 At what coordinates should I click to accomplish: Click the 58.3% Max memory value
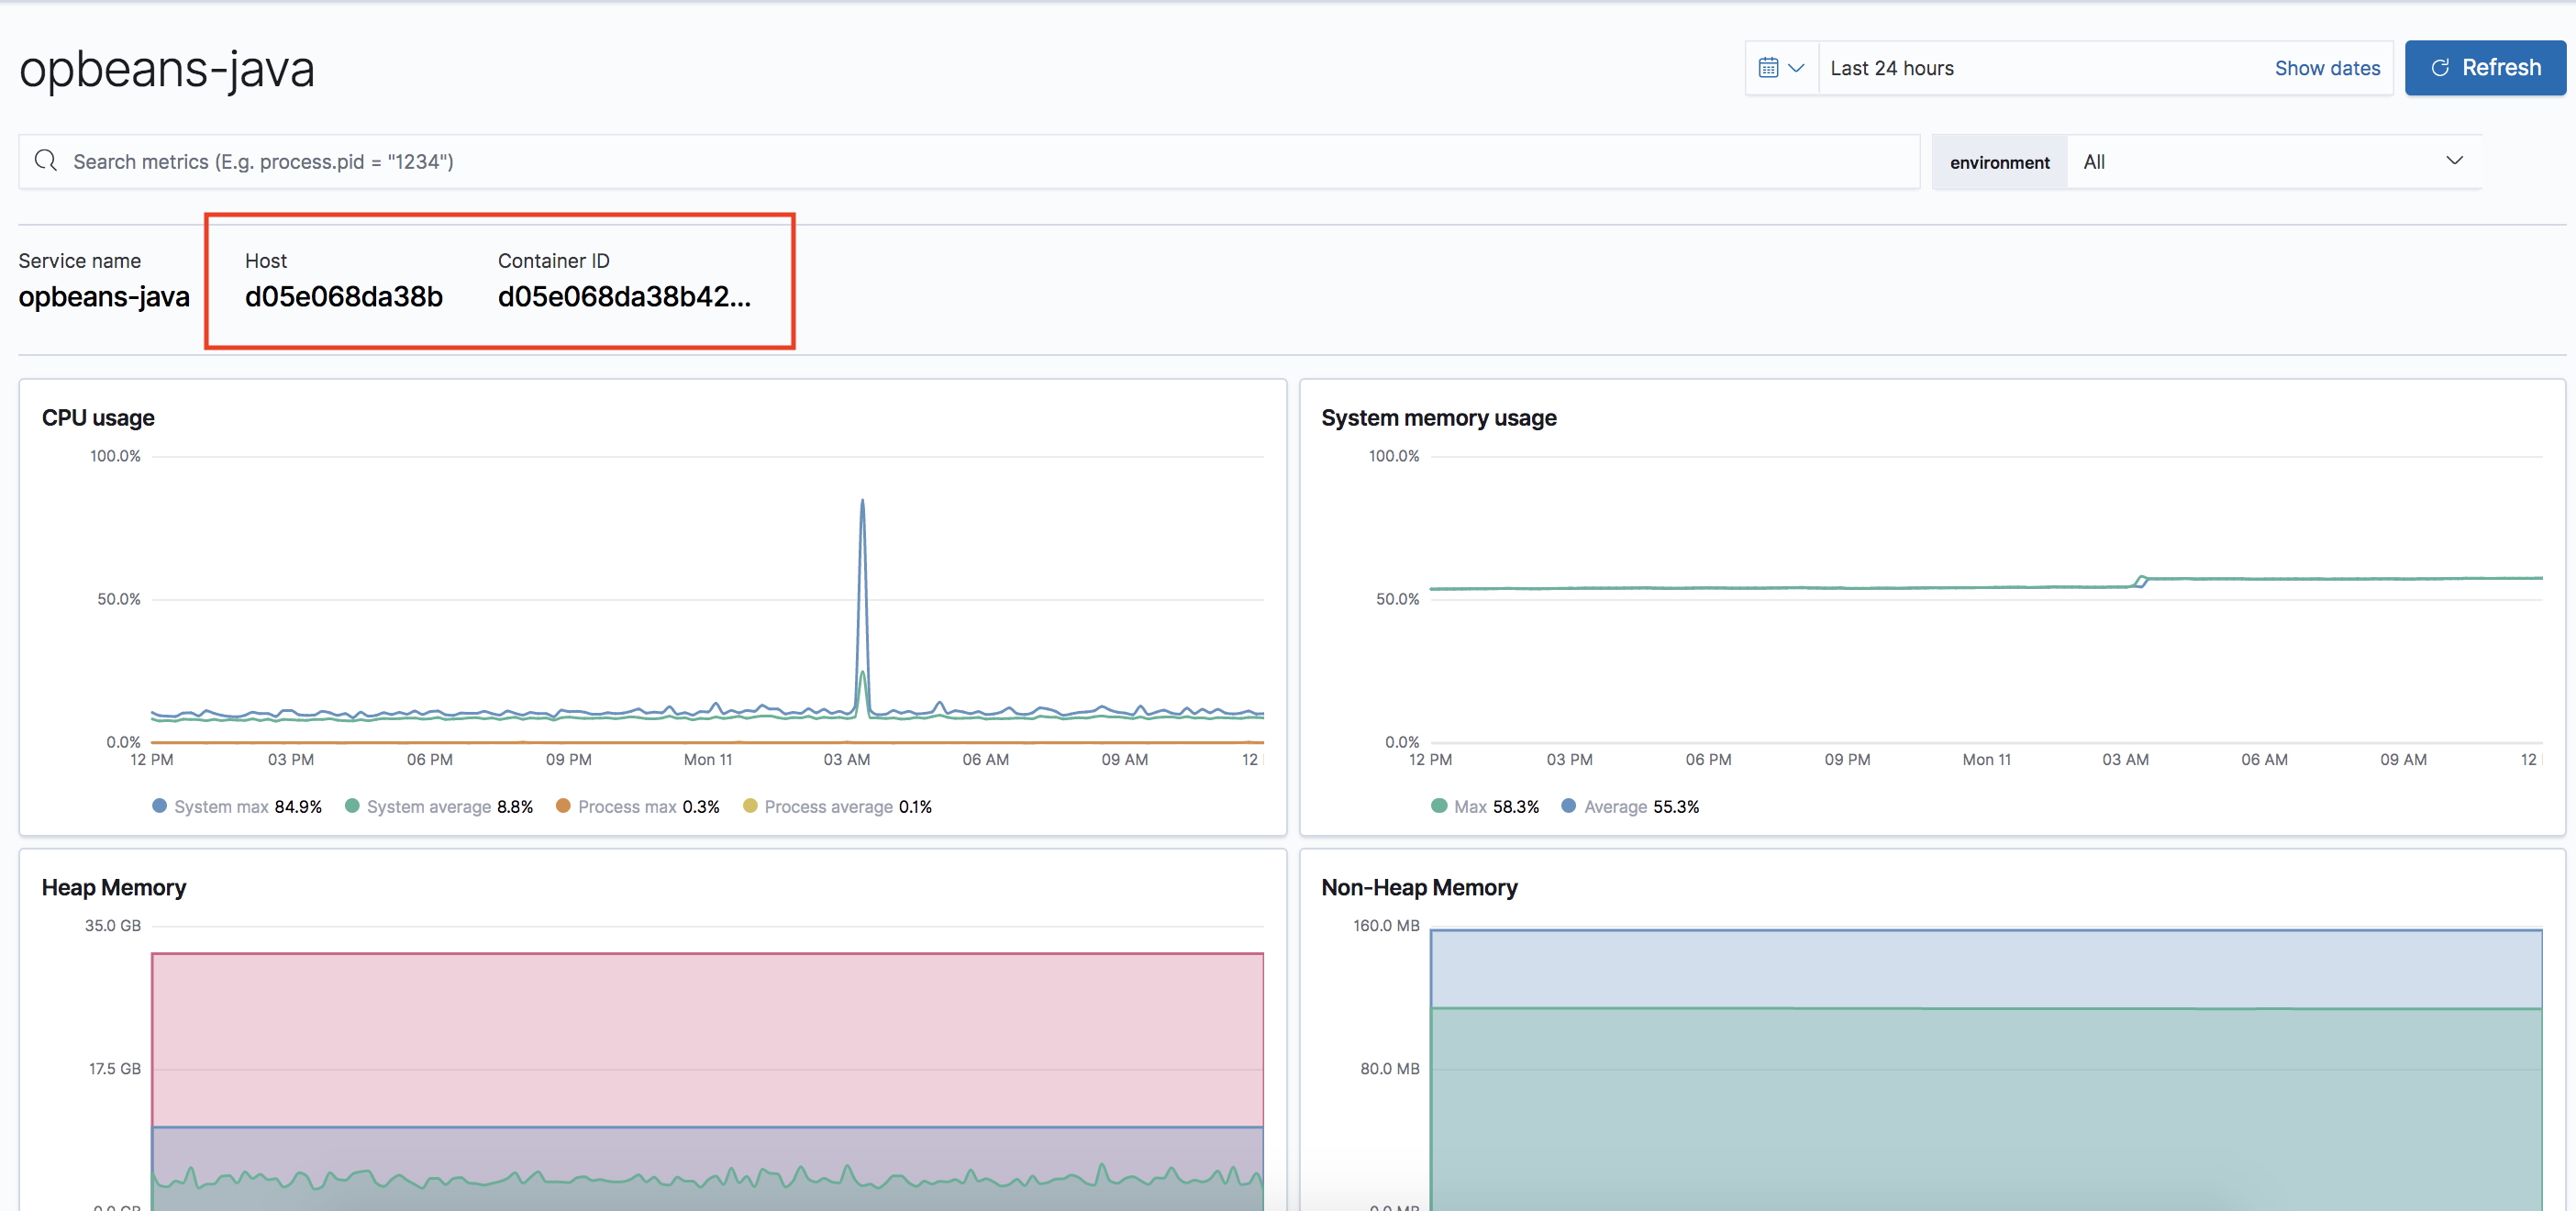coord(1516,807)
